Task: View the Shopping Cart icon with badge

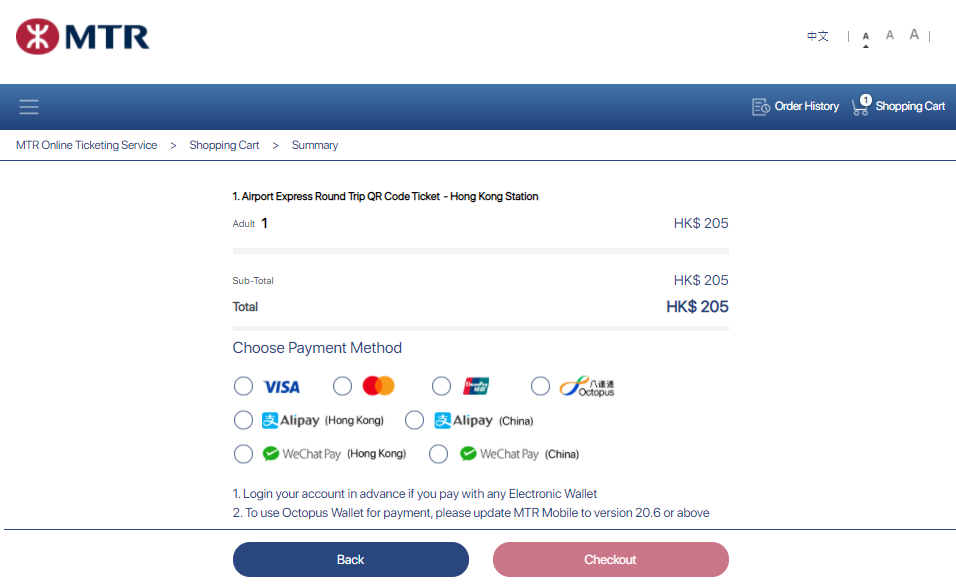Action: pyautogui.click(x=860, y=106)
